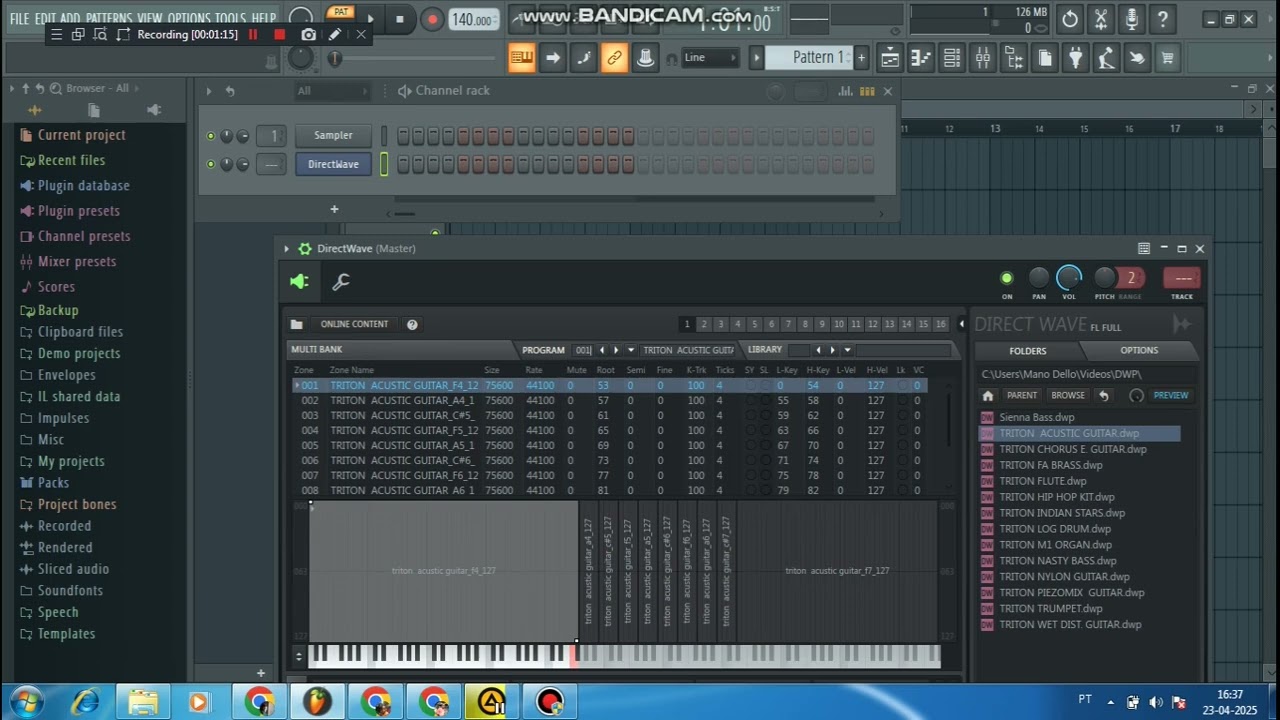Open Bandicam from the taskbar

point(550,702)
